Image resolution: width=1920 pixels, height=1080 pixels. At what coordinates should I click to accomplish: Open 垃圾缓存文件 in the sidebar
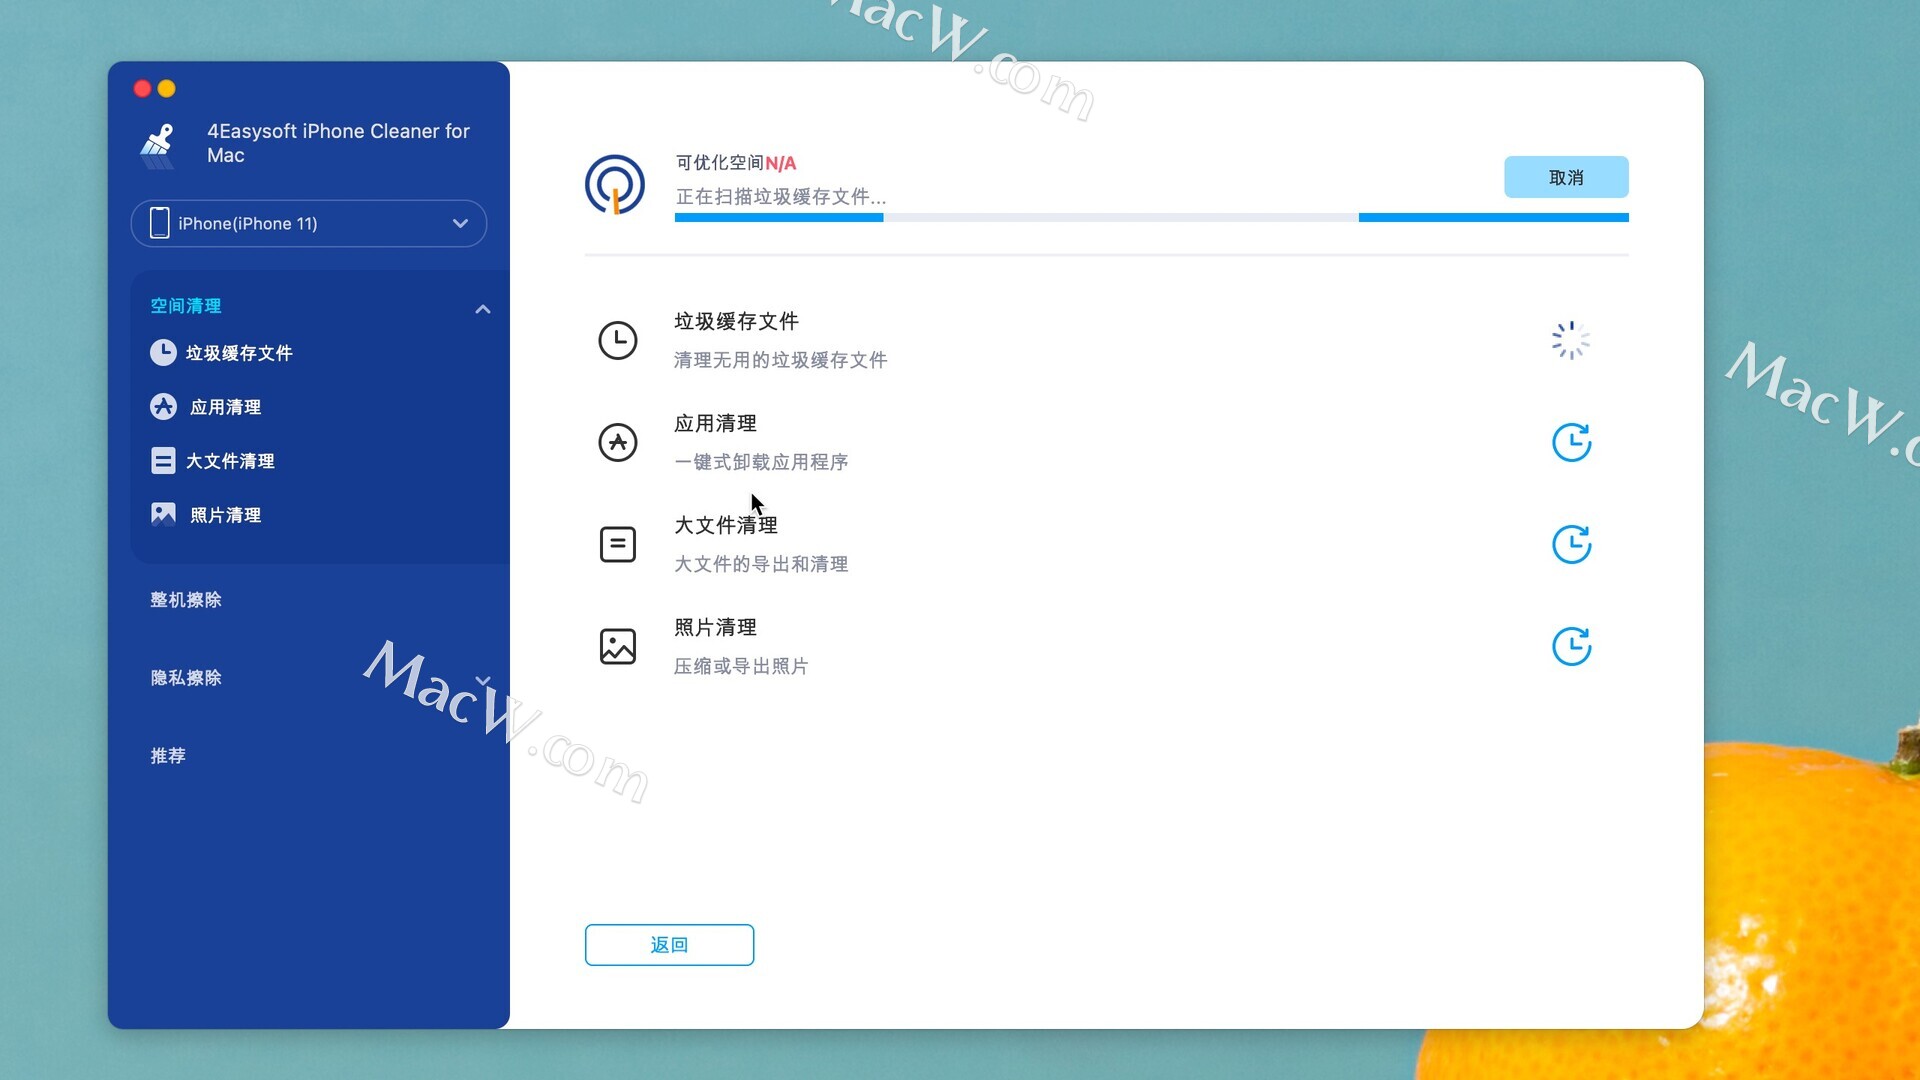[239, 353]
